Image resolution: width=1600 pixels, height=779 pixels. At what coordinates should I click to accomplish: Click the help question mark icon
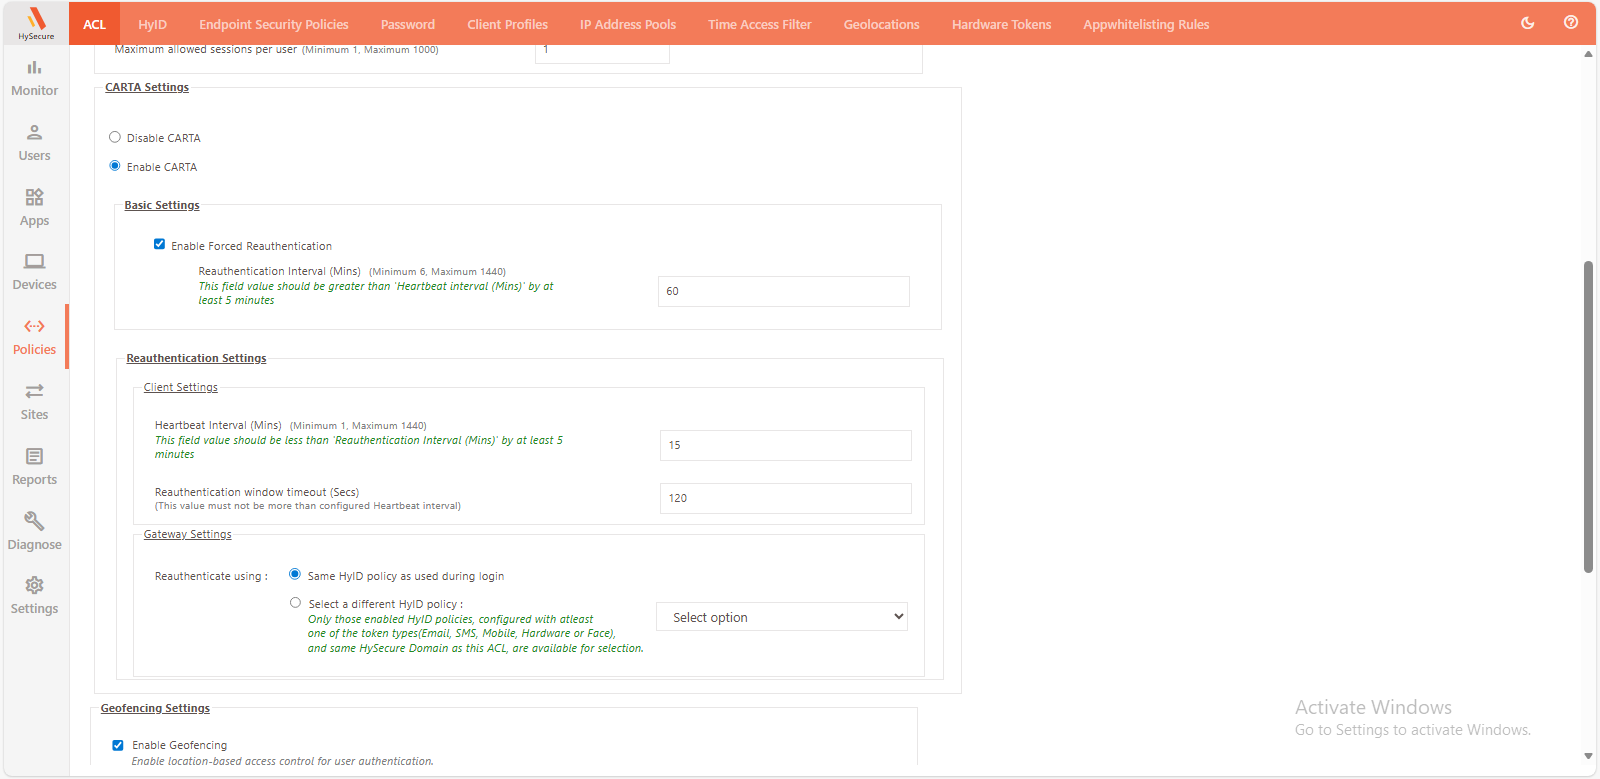tap(1571, 23)
